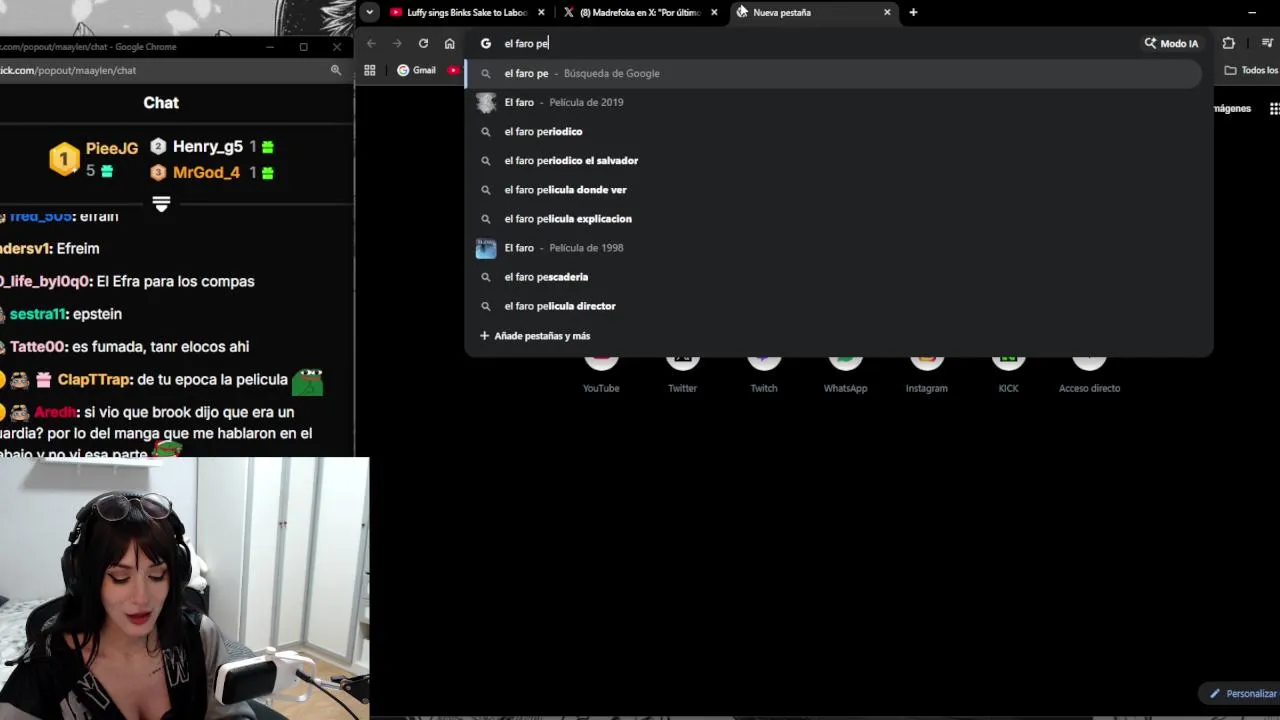
Task: Click the Personalizar button
Action: (1241, 693)
